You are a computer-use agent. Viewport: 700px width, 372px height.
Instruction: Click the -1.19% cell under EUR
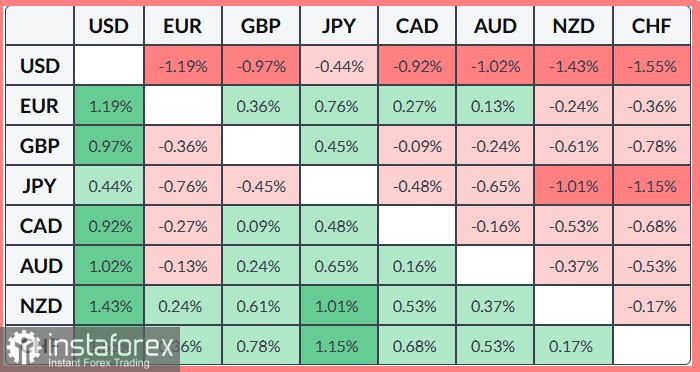point(183,66)
